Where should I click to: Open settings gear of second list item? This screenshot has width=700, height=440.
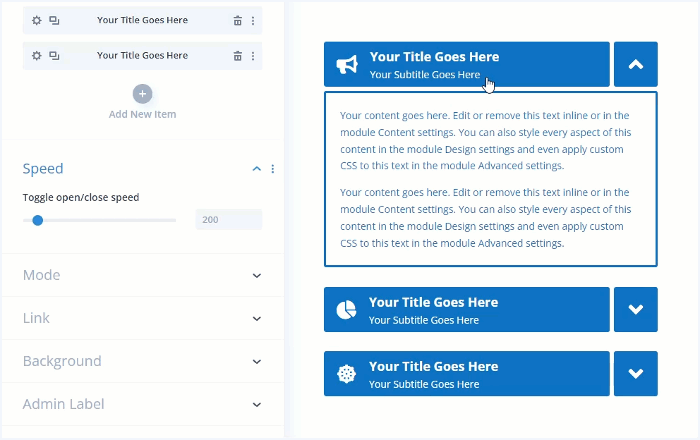(x=37, y=56)
